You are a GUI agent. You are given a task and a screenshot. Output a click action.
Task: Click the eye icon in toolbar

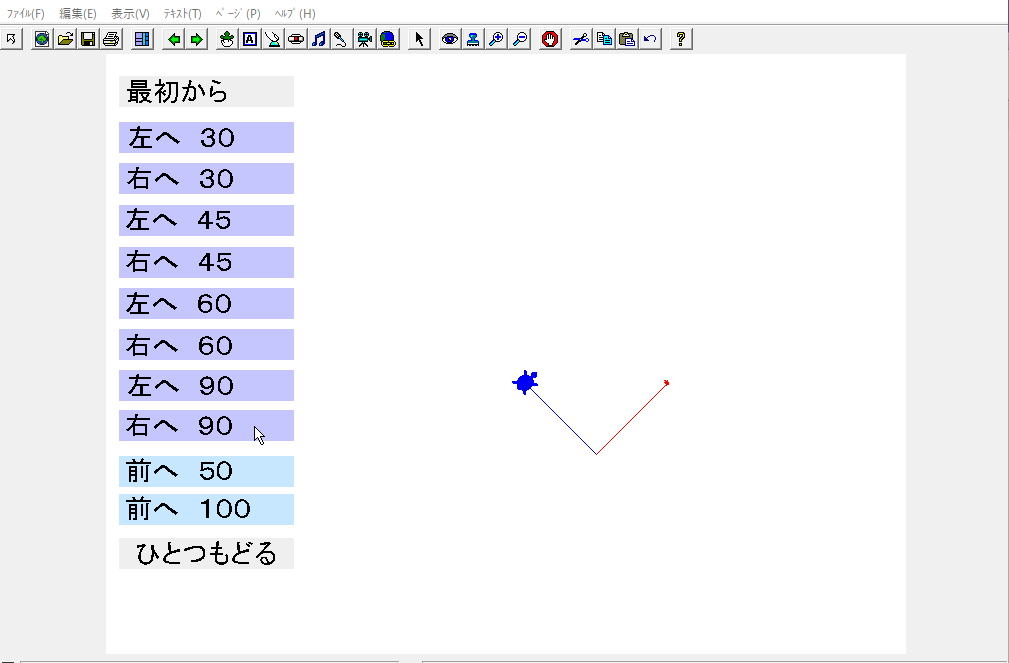[450, 39]
